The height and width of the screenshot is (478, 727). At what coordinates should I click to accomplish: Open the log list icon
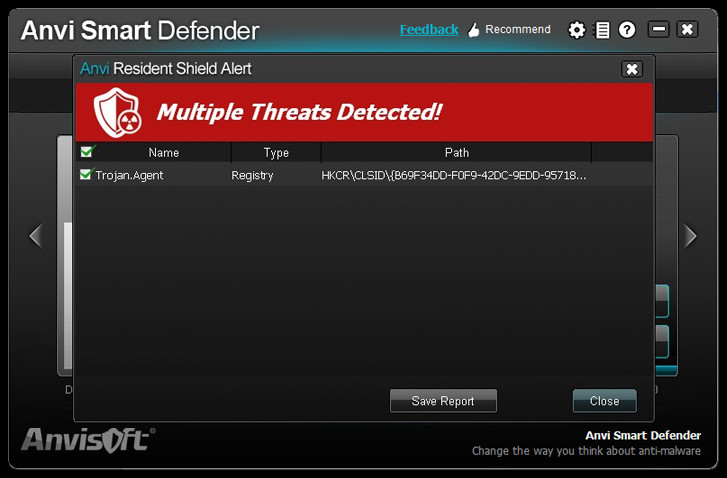tap(602, 31)
